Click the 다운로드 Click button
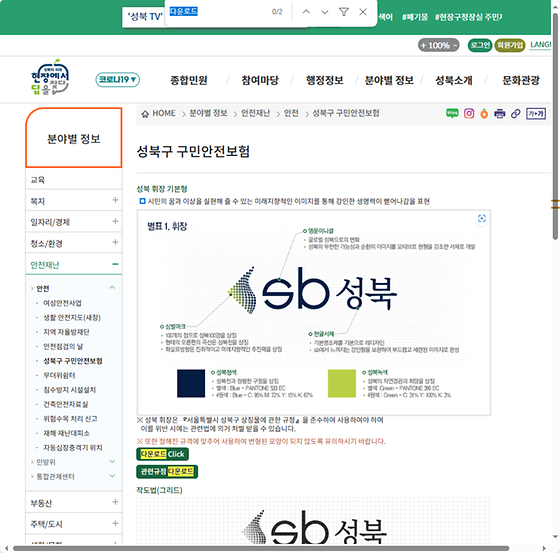Screen dimensions: 560x553 pyautogui.click(x=162, y=454)
